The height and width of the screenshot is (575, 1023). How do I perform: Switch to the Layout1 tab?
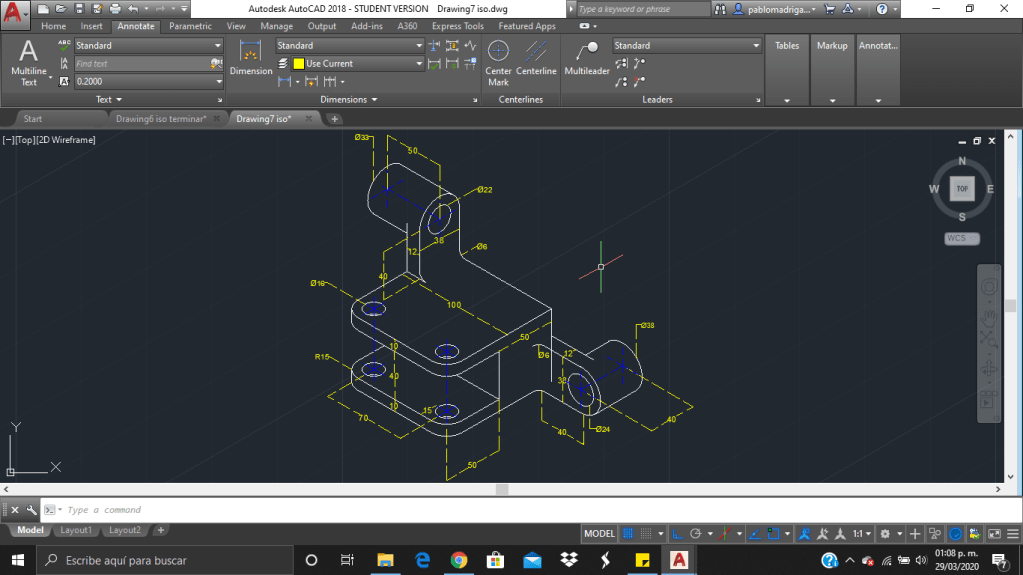(76, 530)
